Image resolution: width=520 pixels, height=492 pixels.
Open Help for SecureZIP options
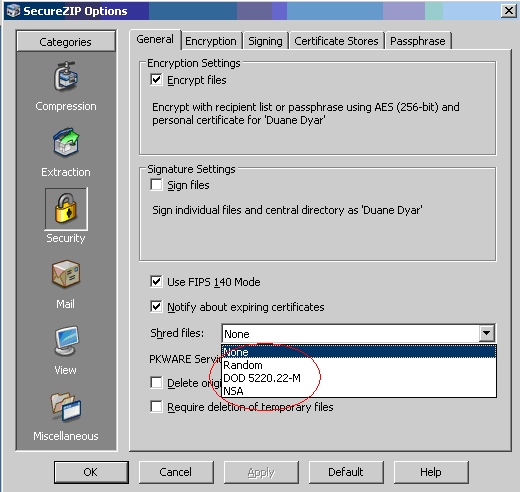pos(431,472)
